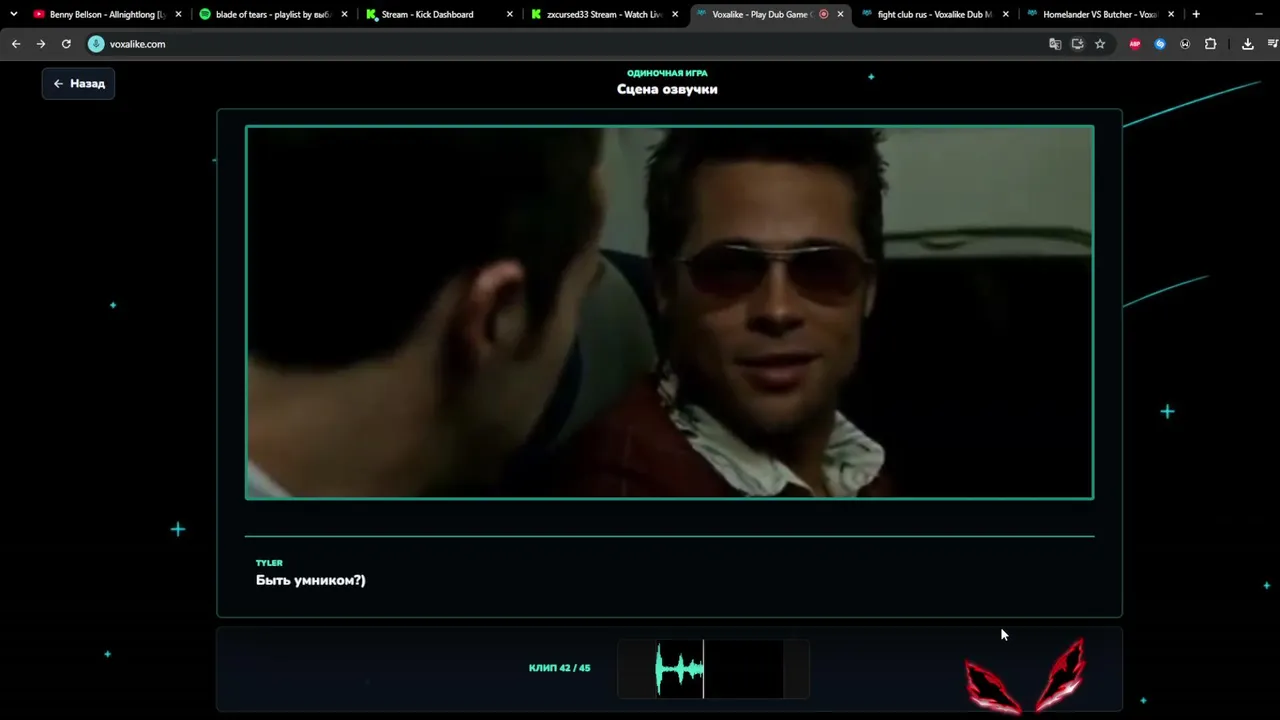Switch to the blade of tears playlist tab
The width and height of the screenshot is (1280, 720).
(273, 14)
